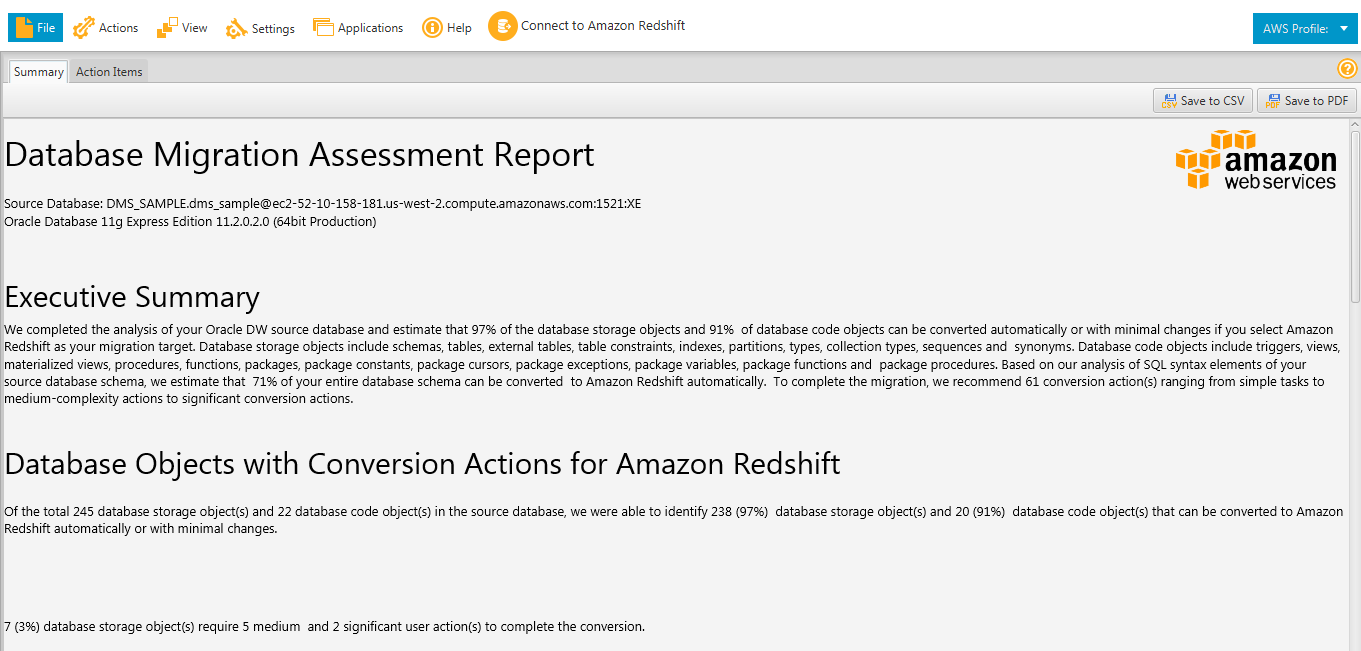
Task: Click the Database Migration Assessment Report heading
Action: [299, 155]
